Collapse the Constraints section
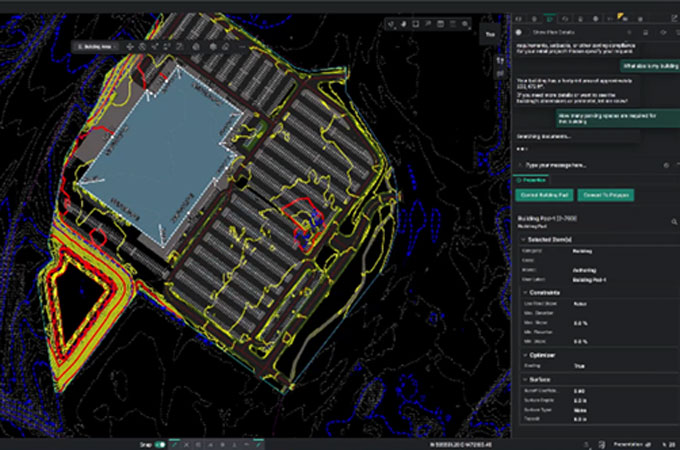Screen dimensions: 680x450 click(x=523, y=292)
